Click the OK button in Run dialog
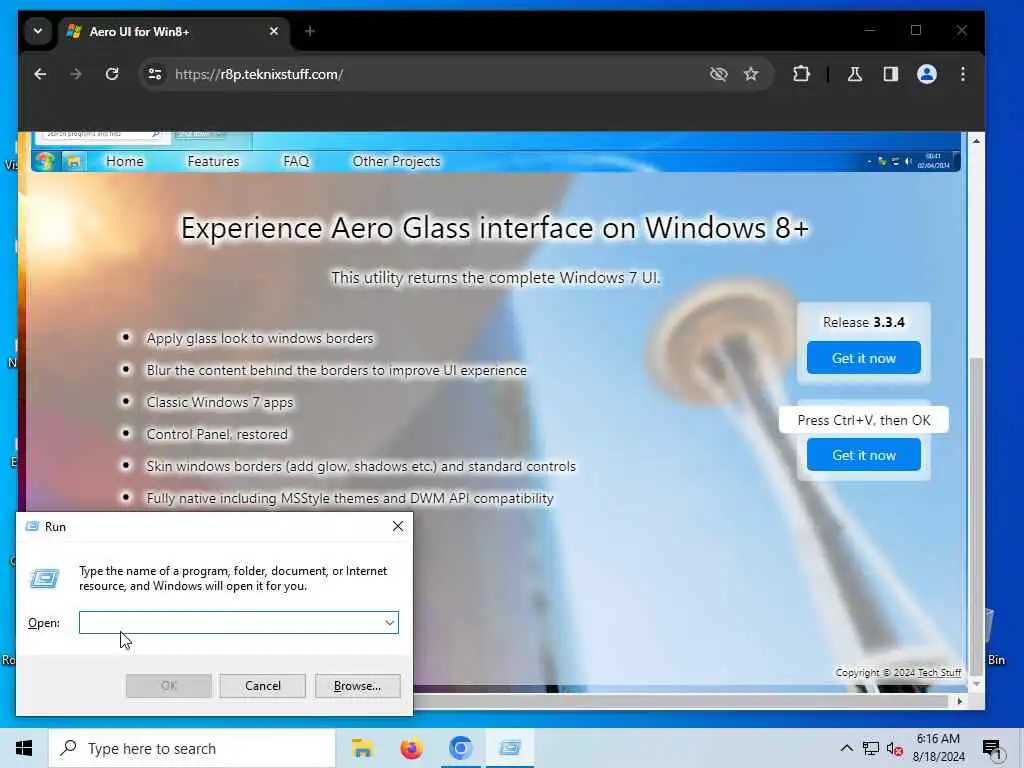This screenshot has height=768, width=1024. click(x=168, y=686)
